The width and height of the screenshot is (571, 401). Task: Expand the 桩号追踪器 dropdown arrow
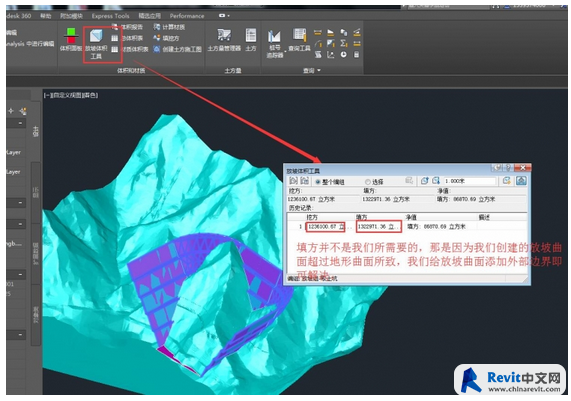pyautogui.click(x=285, y=52)
